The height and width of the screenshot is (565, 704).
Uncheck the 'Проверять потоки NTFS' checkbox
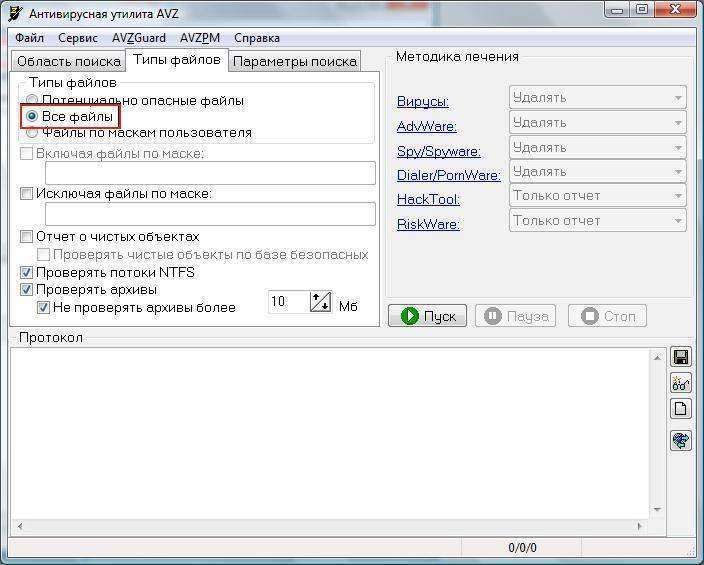click(x=27, y=272)
